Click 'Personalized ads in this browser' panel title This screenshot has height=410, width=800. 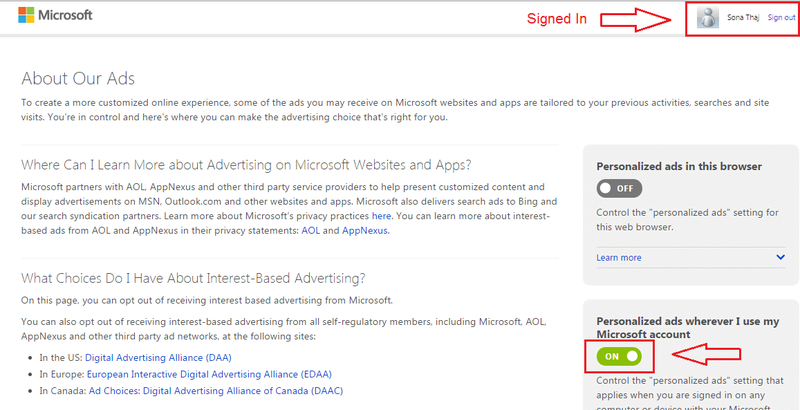pos(679,166)
